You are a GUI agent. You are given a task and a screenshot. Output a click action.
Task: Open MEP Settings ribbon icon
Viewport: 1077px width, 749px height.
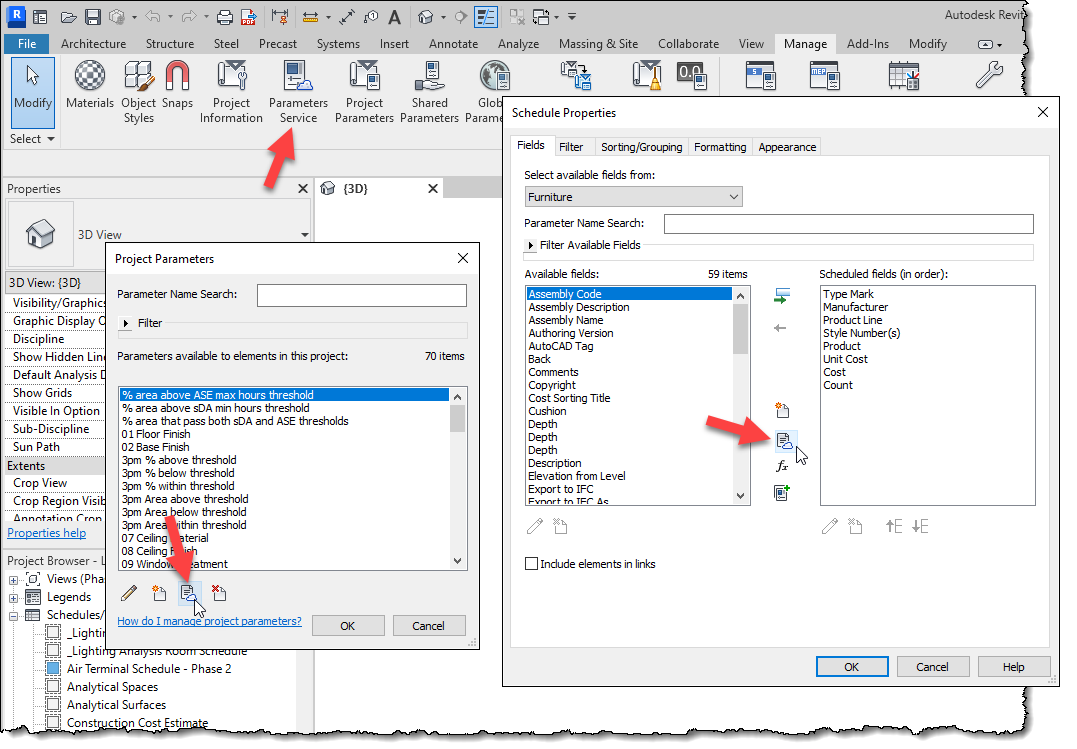click(825, 76)
